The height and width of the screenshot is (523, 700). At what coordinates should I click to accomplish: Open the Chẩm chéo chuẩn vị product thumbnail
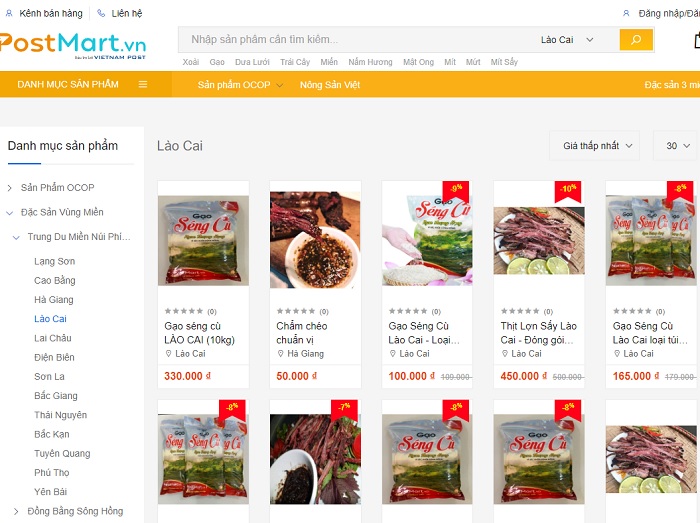[315, 240]
